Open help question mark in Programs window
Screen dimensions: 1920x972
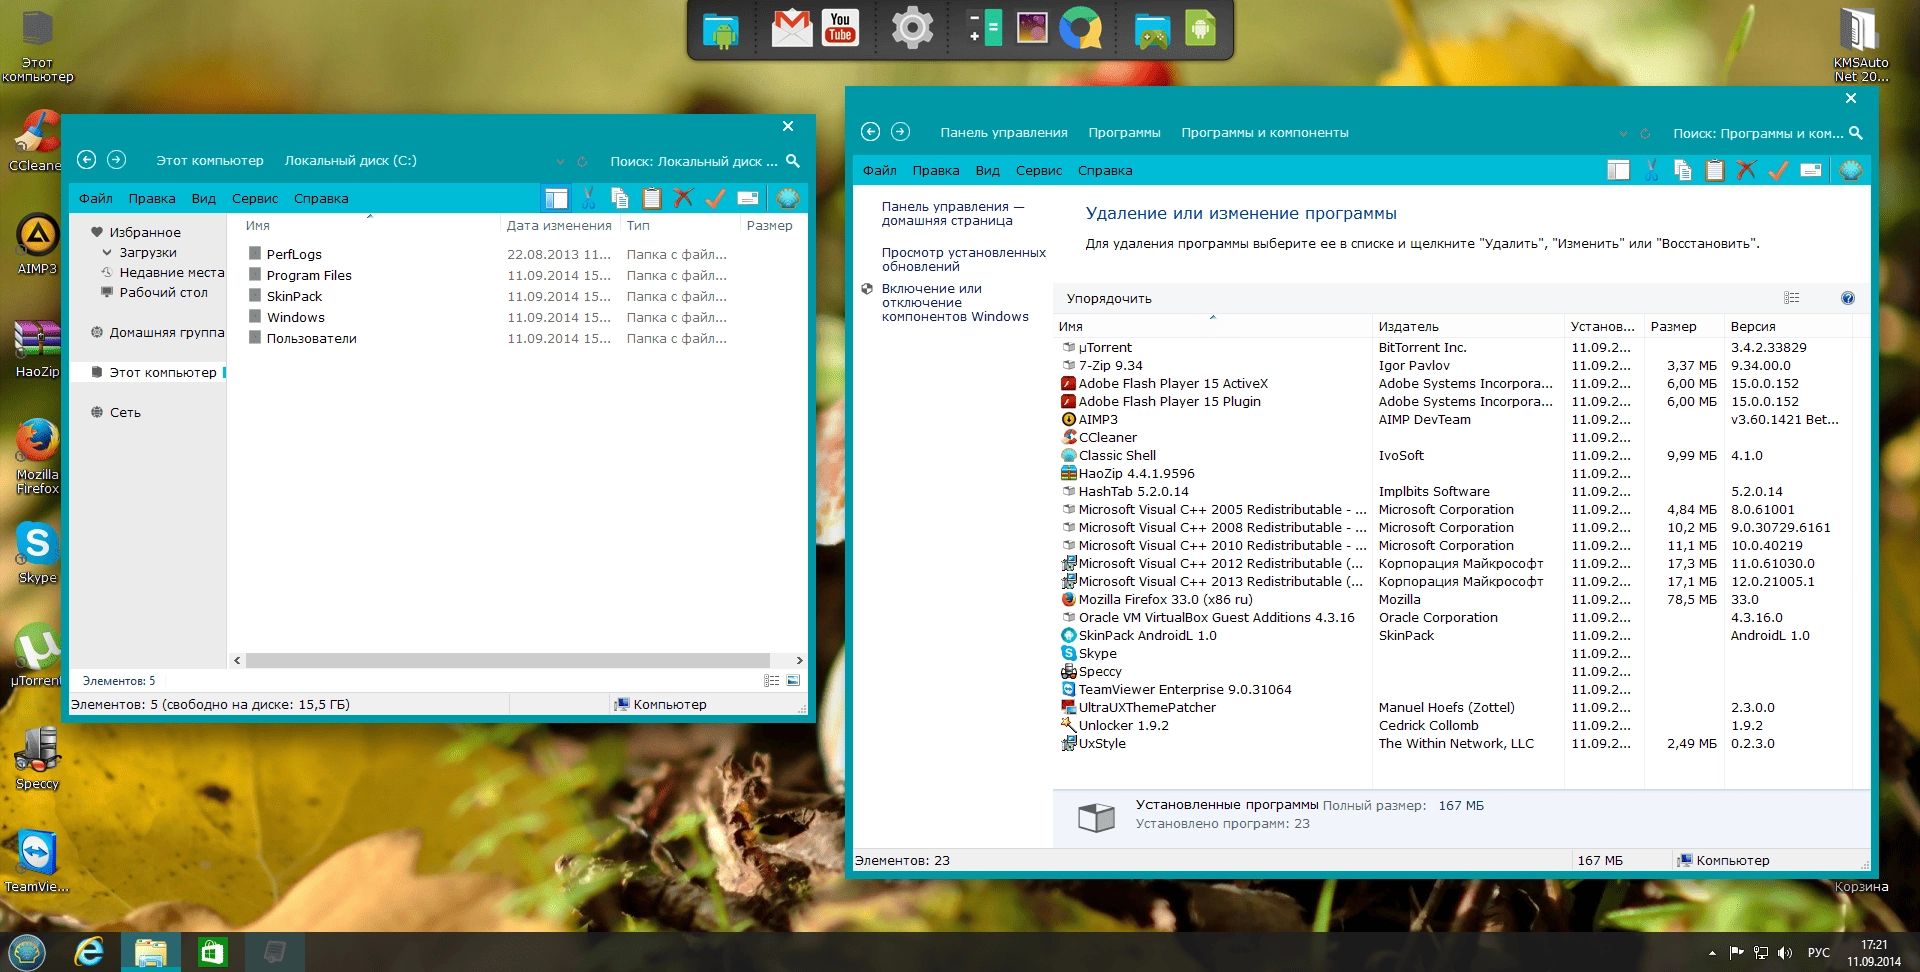[x=1848, y=298]
